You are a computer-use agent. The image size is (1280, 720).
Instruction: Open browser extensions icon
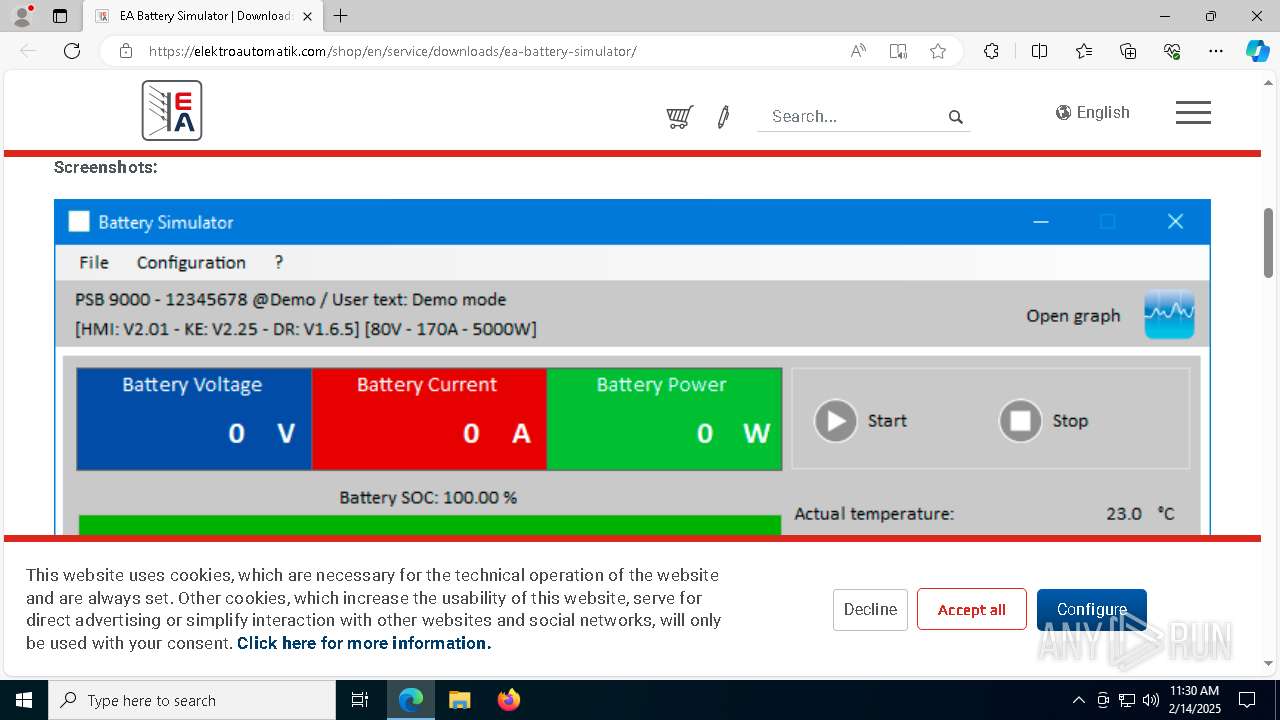[x=991, y=51]
